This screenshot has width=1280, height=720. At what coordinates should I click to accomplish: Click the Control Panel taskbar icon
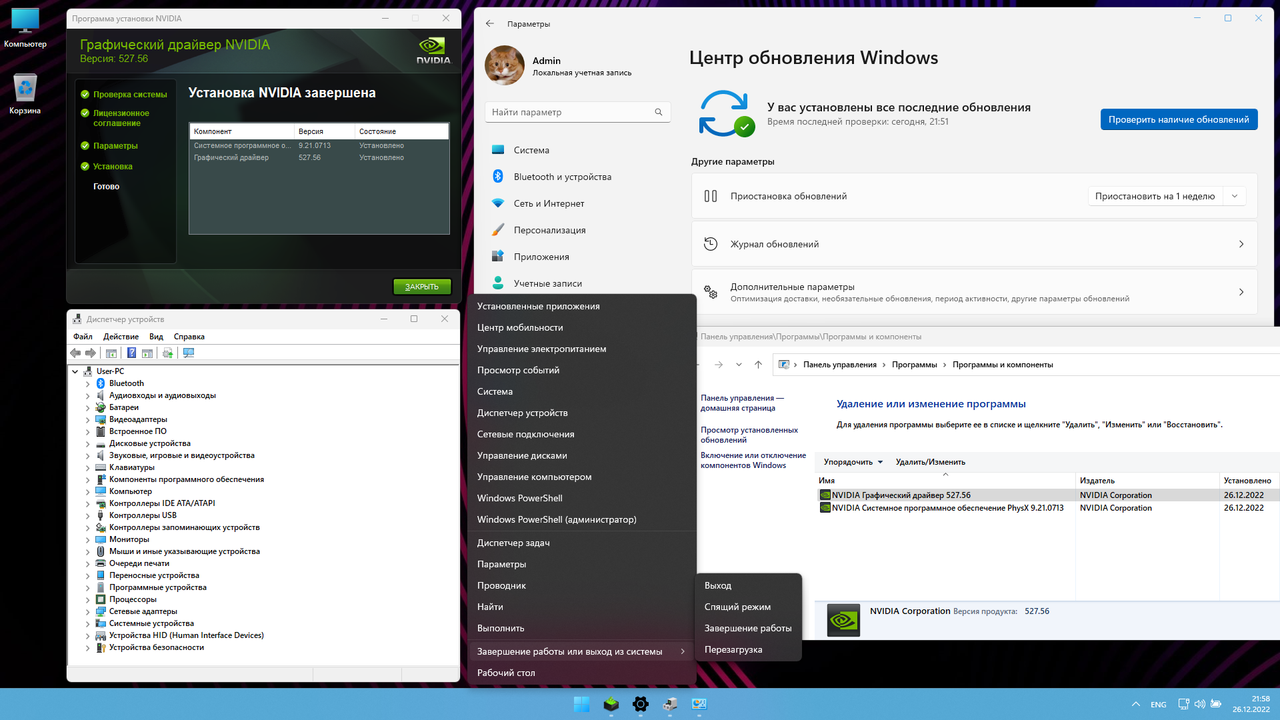[699, 704]
